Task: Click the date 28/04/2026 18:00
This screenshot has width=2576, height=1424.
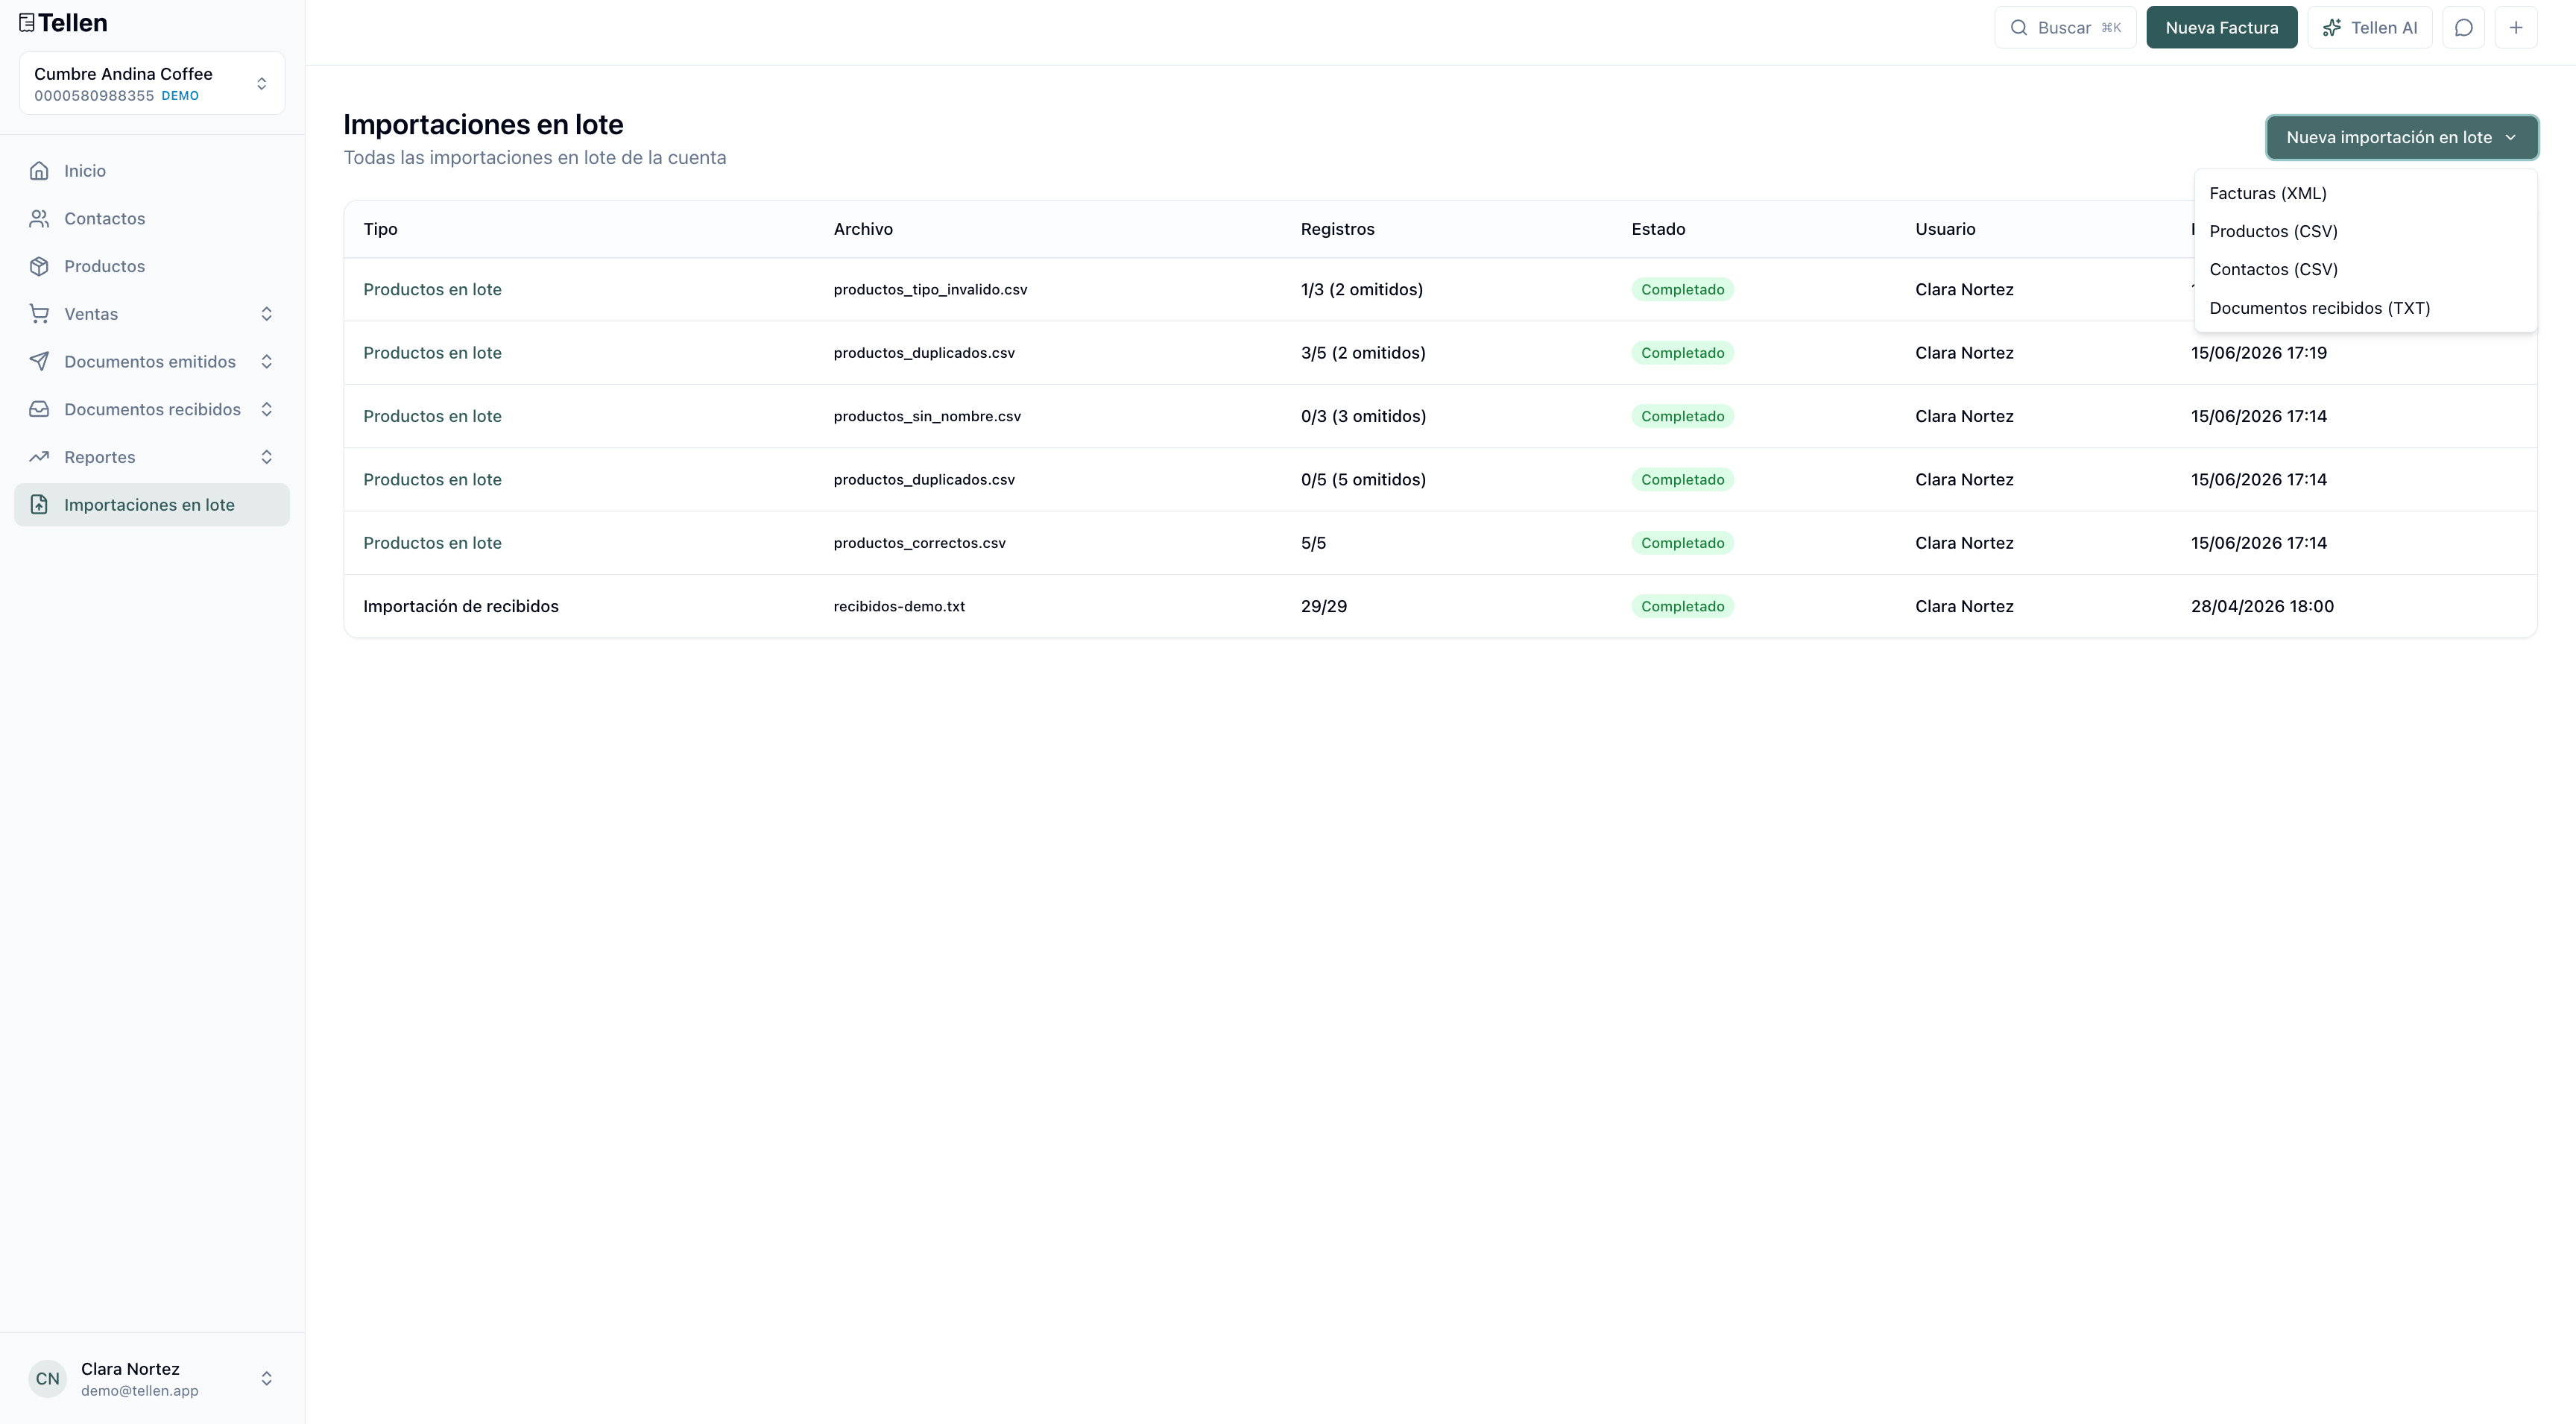Action: point(2262,606)
